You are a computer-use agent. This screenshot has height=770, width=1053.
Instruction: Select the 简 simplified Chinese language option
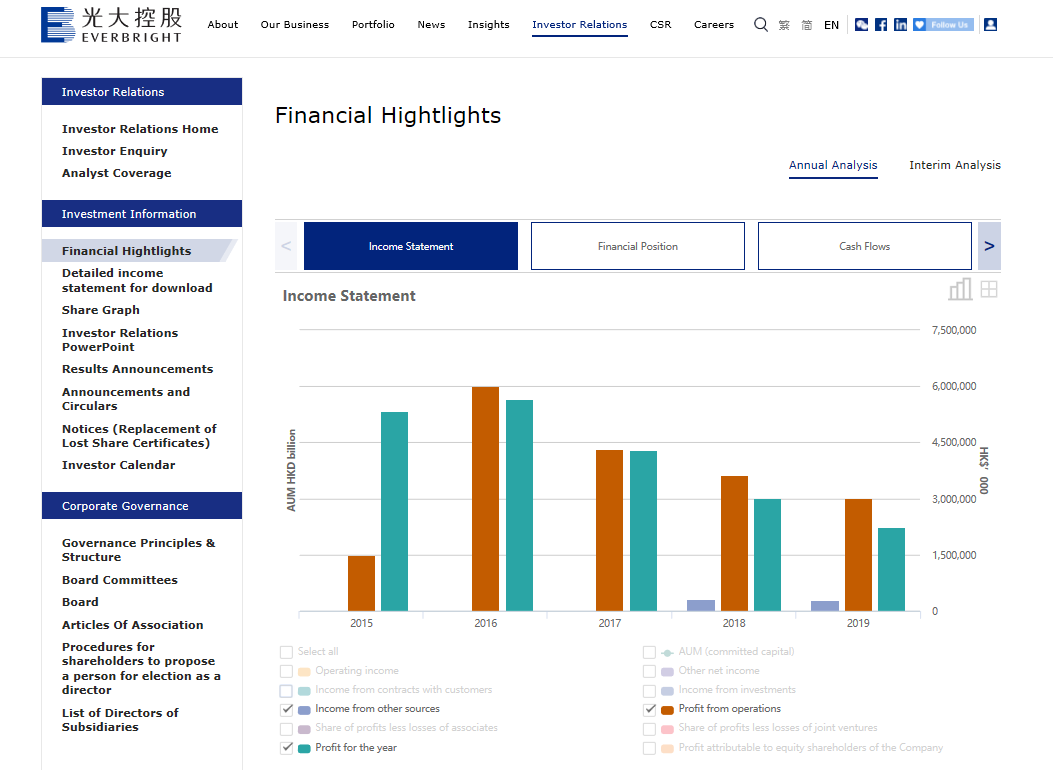807,24
